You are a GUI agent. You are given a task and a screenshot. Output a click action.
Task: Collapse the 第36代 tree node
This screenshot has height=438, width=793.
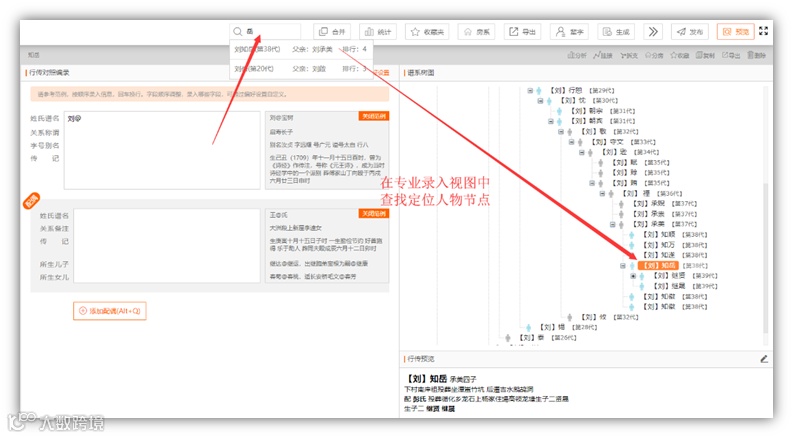tap(602, 193)
